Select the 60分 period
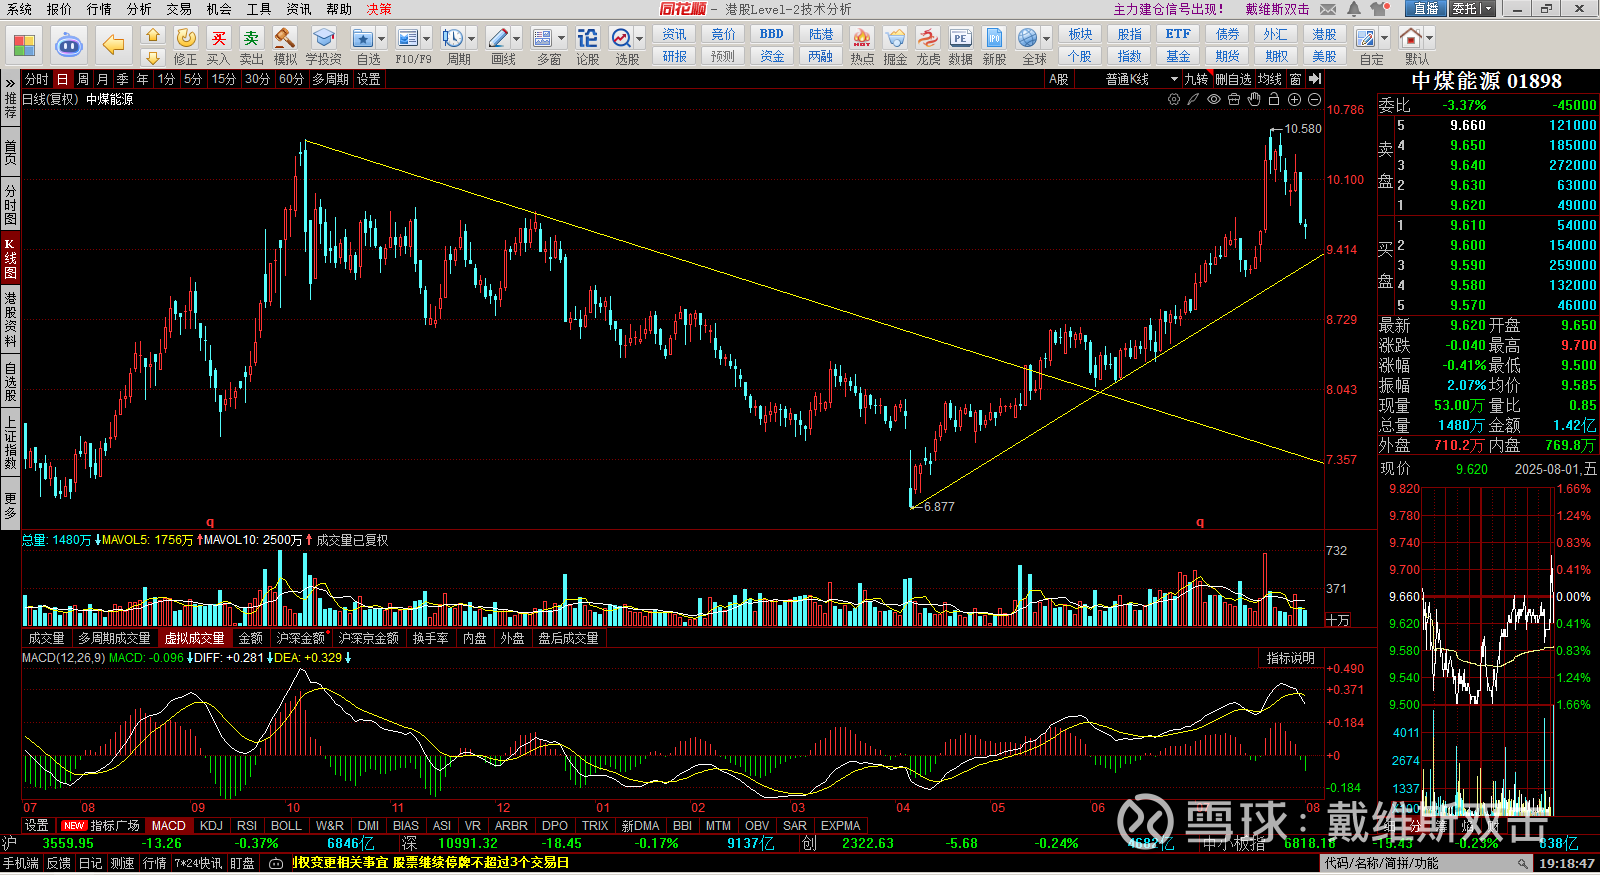This screenshot has width=1600, height=875. [291, 79]
